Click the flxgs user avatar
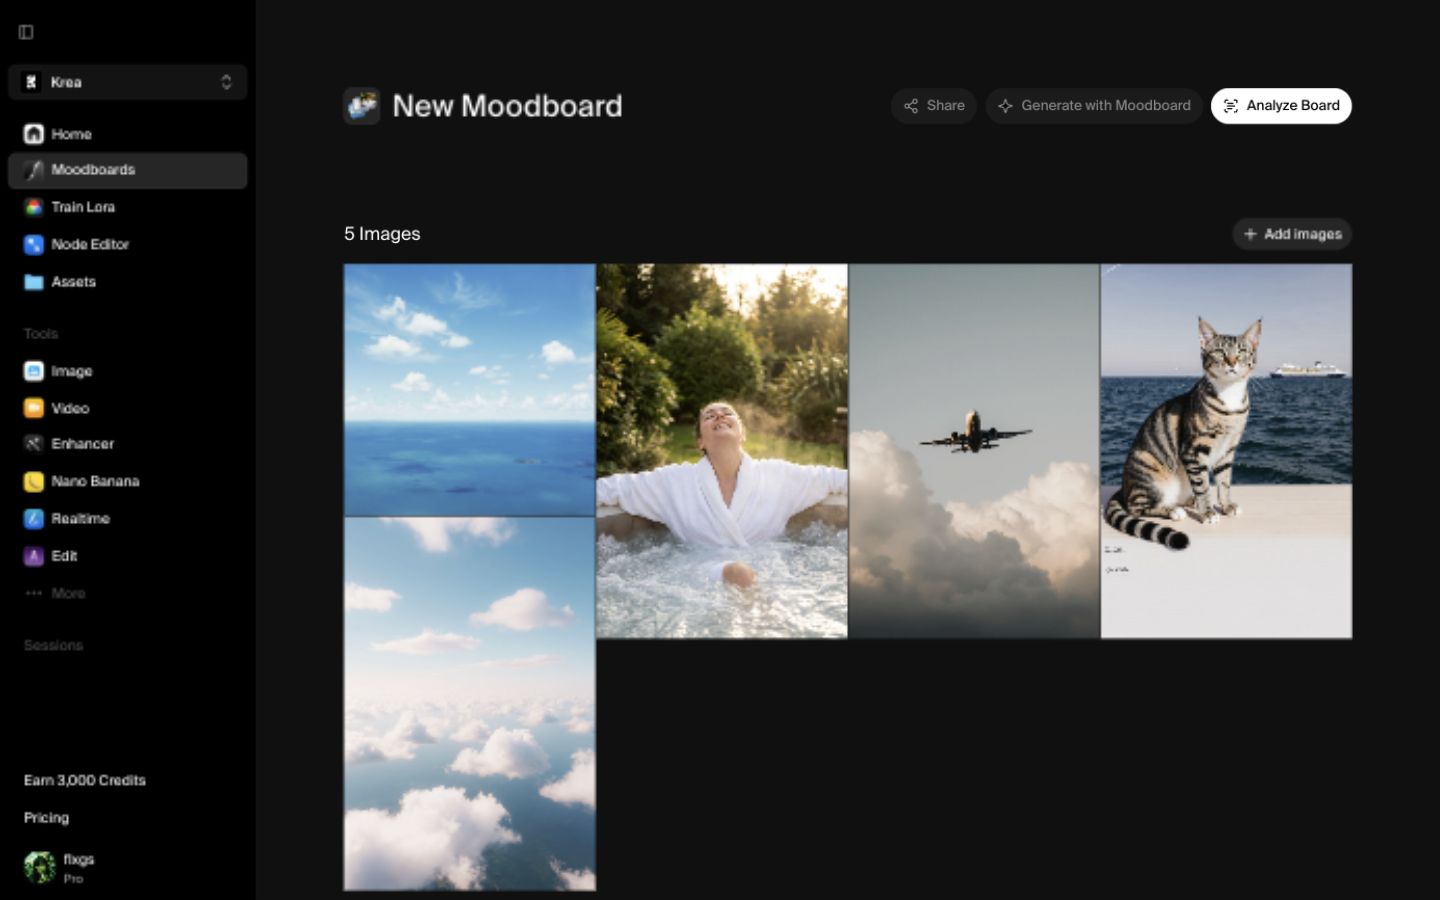This screenshot has width=1440, height=900. point(40,867)
